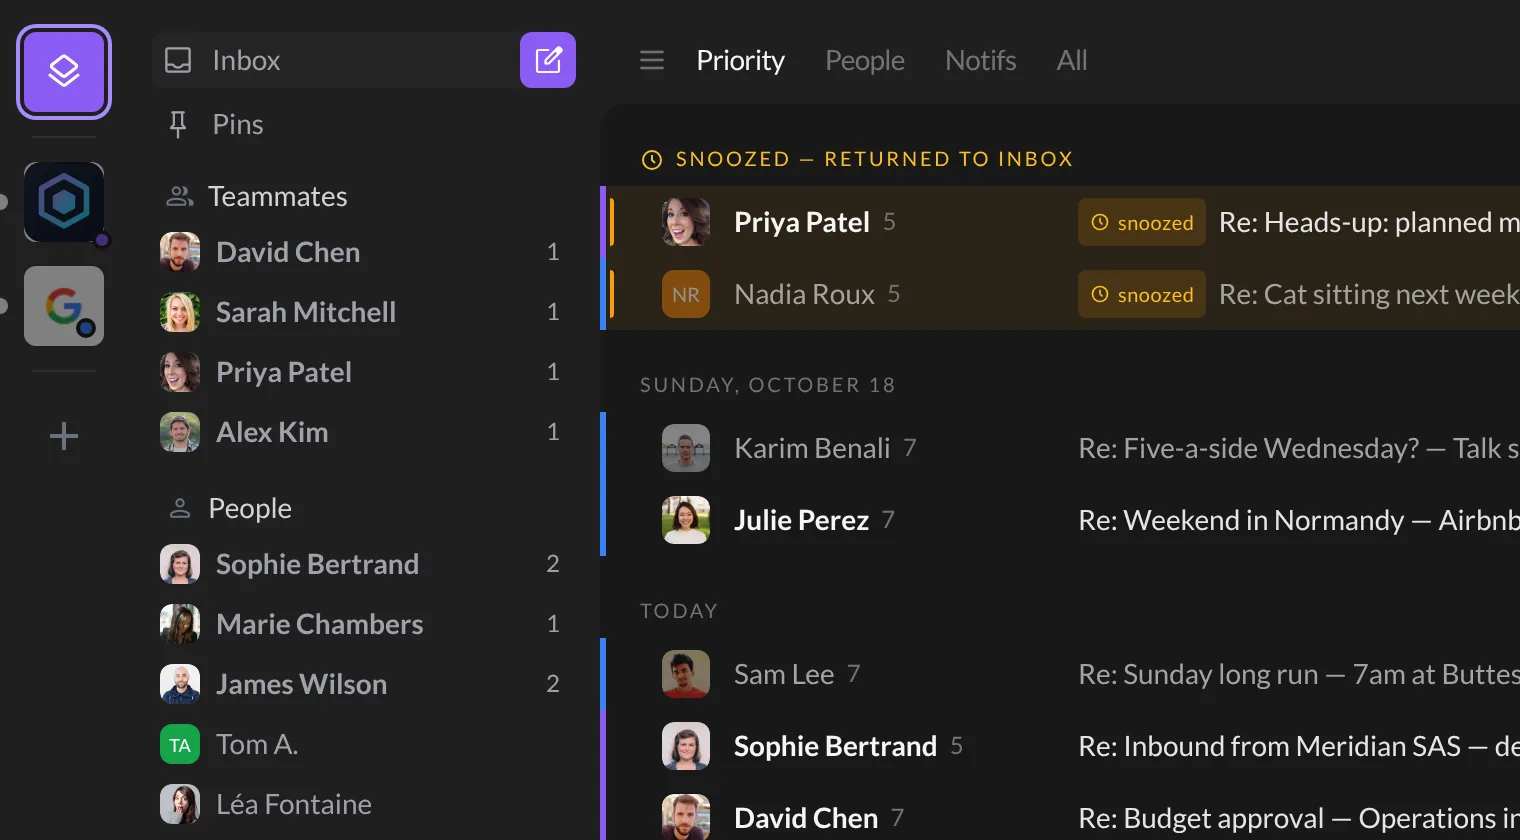This screenshot has height=840, width=1520.
Task: Switch to the Google account icon
Action: 64,306
